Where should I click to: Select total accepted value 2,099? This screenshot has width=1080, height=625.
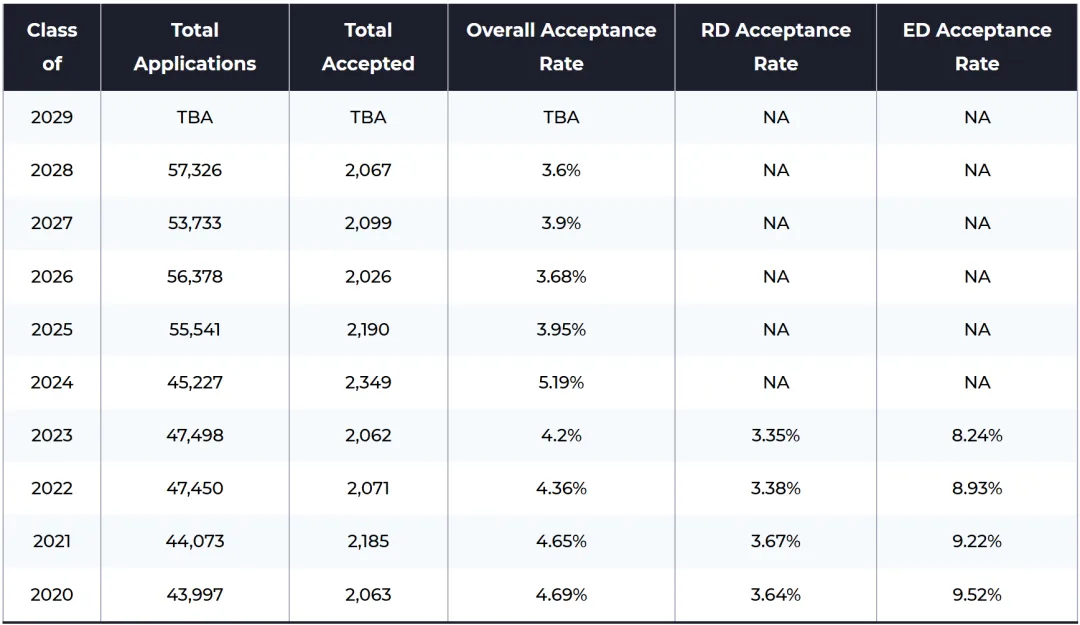368,223
